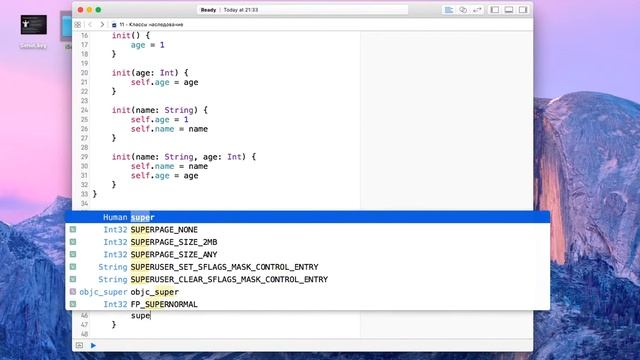Viewport: 640px width, 360px height.
Task: Open the related items grid menu
Action: (x=78, y=25)
